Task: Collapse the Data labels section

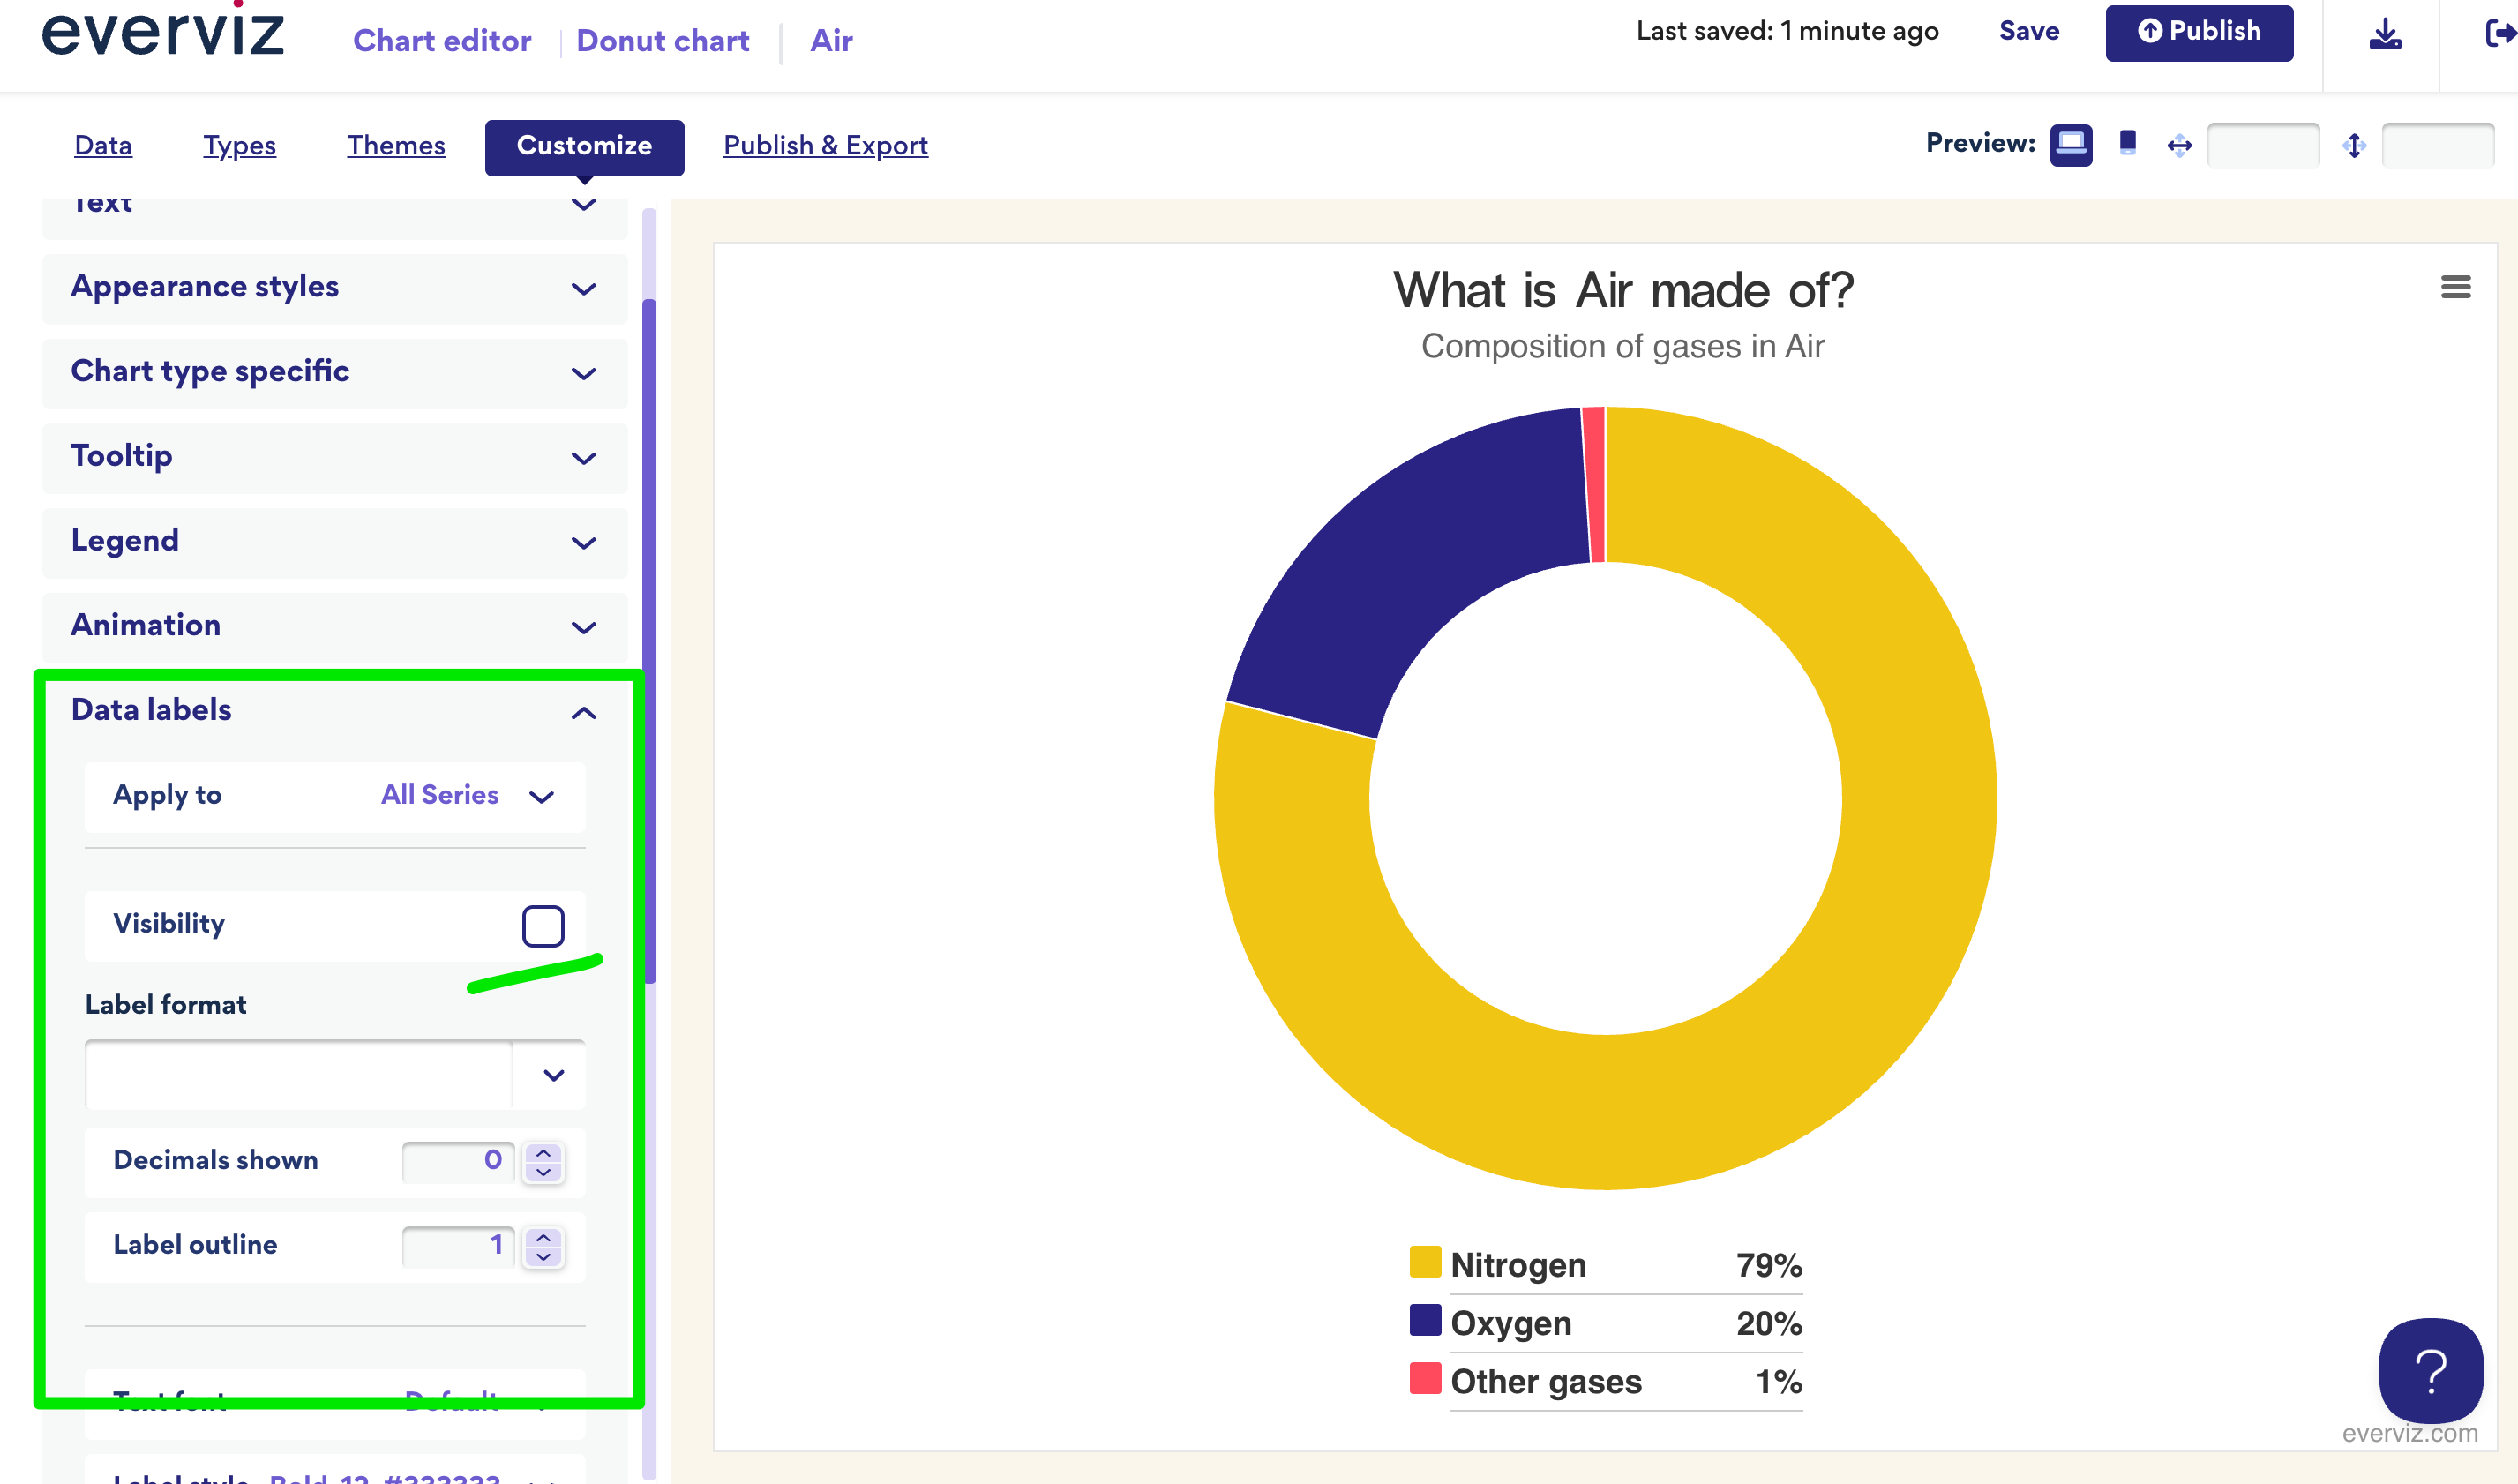Action: 584,712
